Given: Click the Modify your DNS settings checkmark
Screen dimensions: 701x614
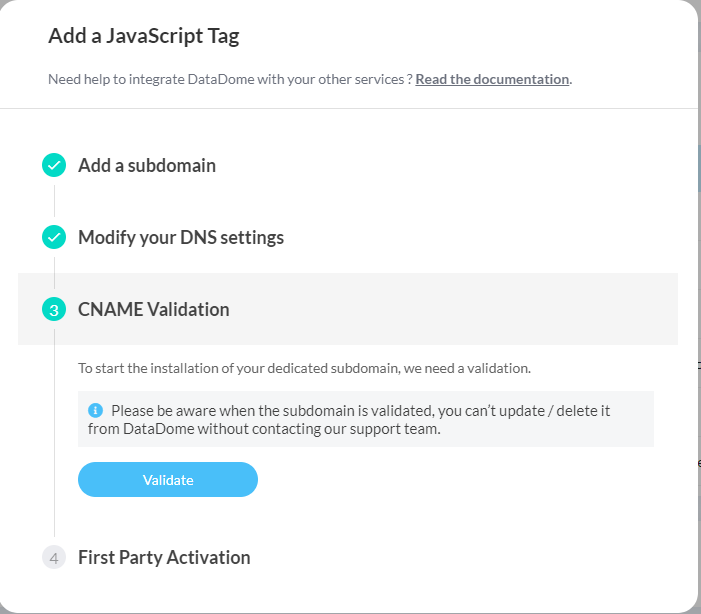Looking at the screenshot, I should point(54,238).
